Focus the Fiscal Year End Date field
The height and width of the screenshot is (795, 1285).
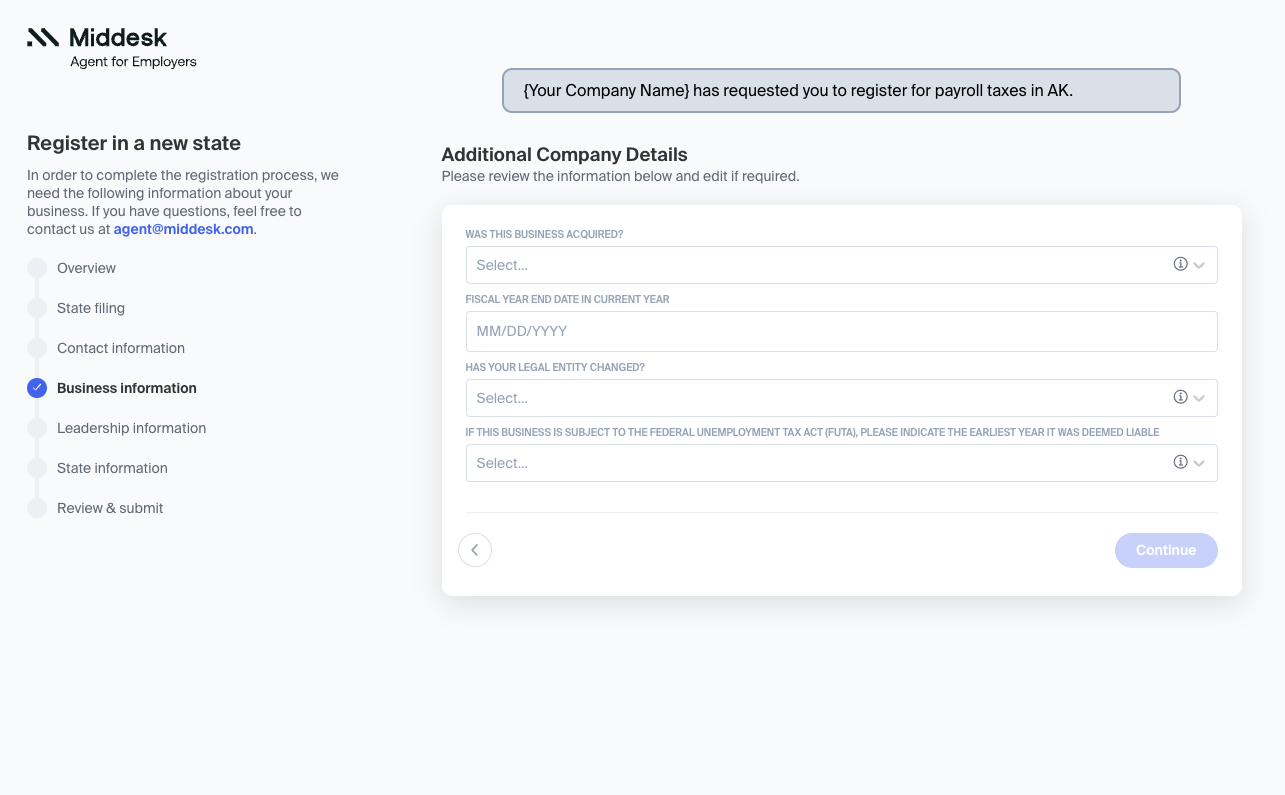click(x=841, y=331)
